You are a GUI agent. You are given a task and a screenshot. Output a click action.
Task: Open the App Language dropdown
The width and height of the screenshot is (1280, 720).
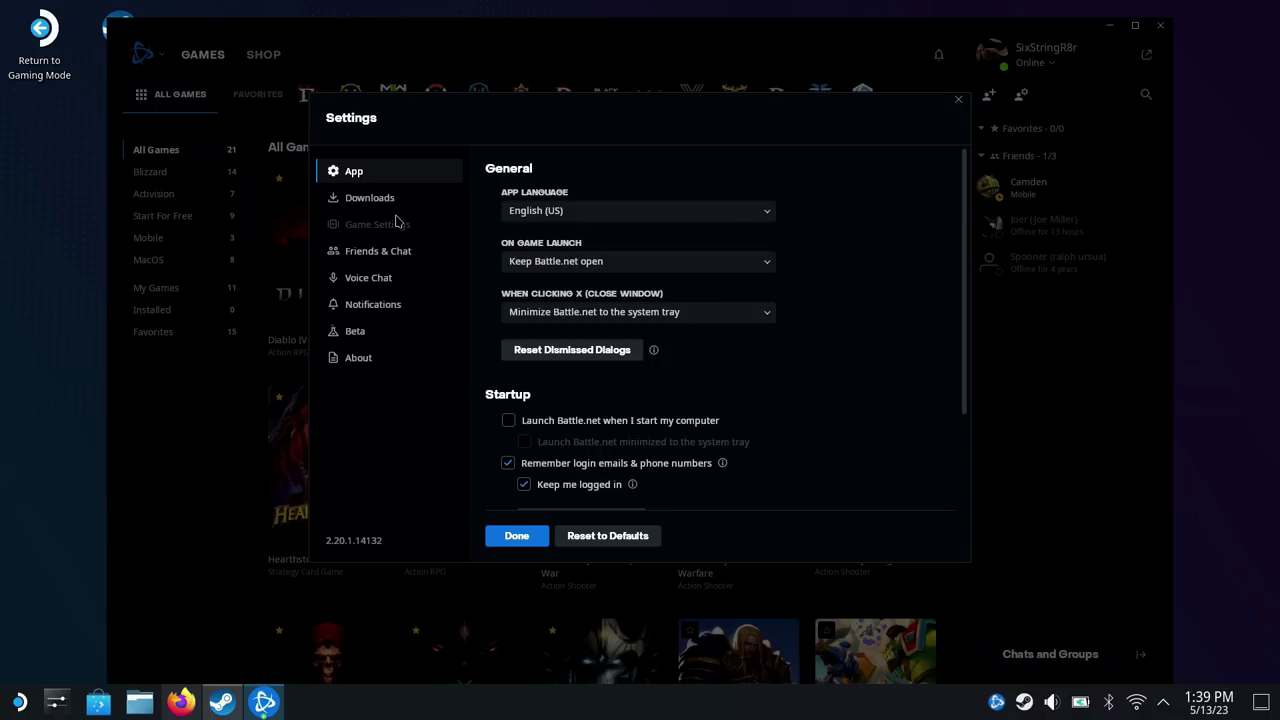point(638,211)
